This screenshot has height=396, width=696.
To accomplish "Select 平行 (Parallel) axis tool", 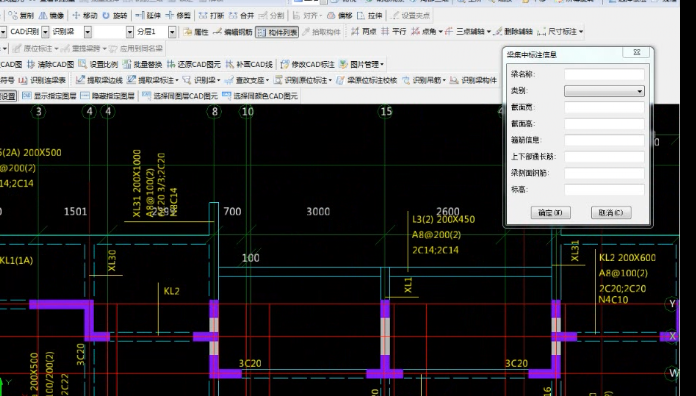I will tap(394, 32).
